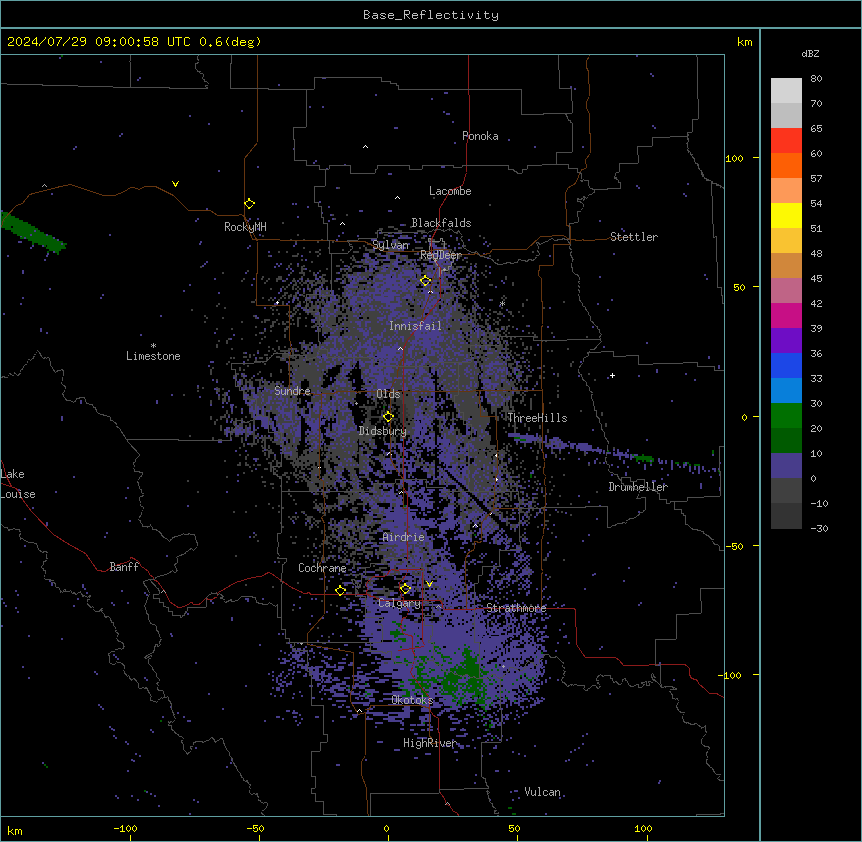Click the RedDeer city label
The height and width of the screenshot is (842, 862).
click(441, 255)
